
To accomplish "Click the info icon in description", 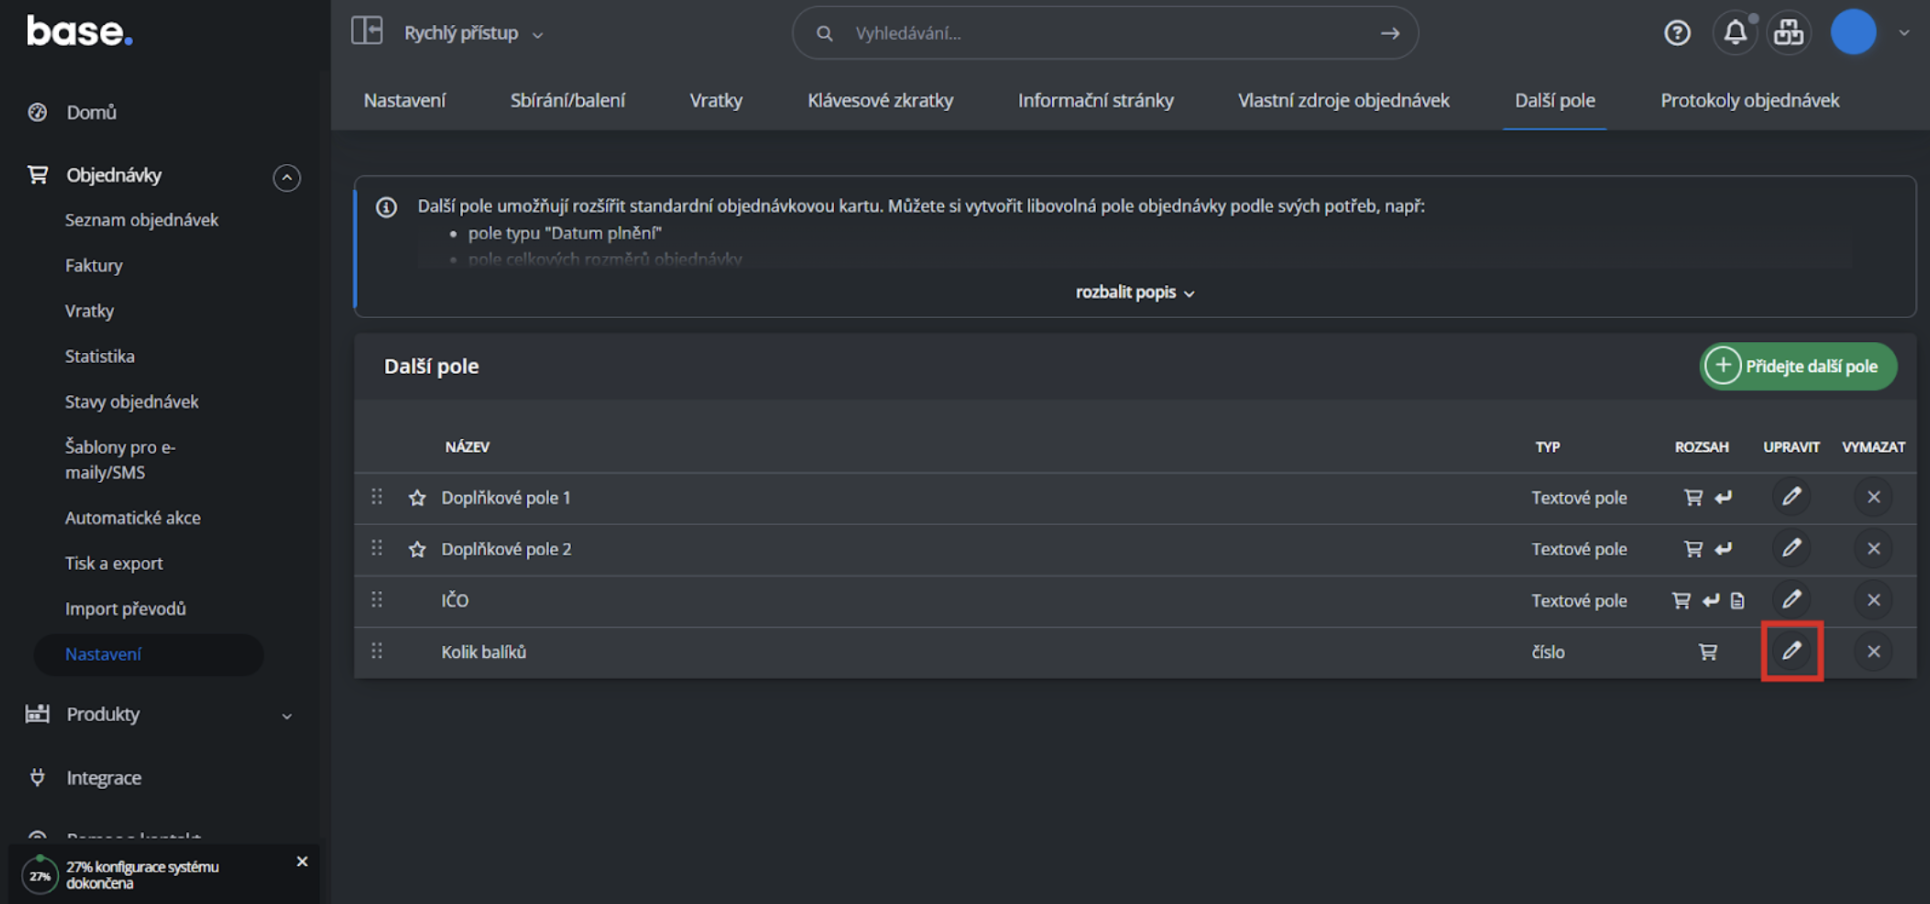I will [x=386, y=207].
